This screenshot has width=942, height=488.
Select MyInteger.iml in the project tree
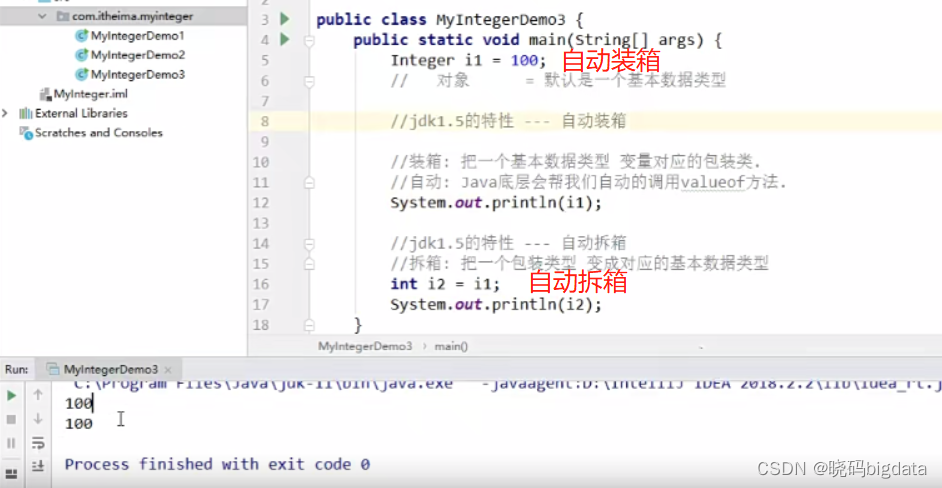click(90, 94)
